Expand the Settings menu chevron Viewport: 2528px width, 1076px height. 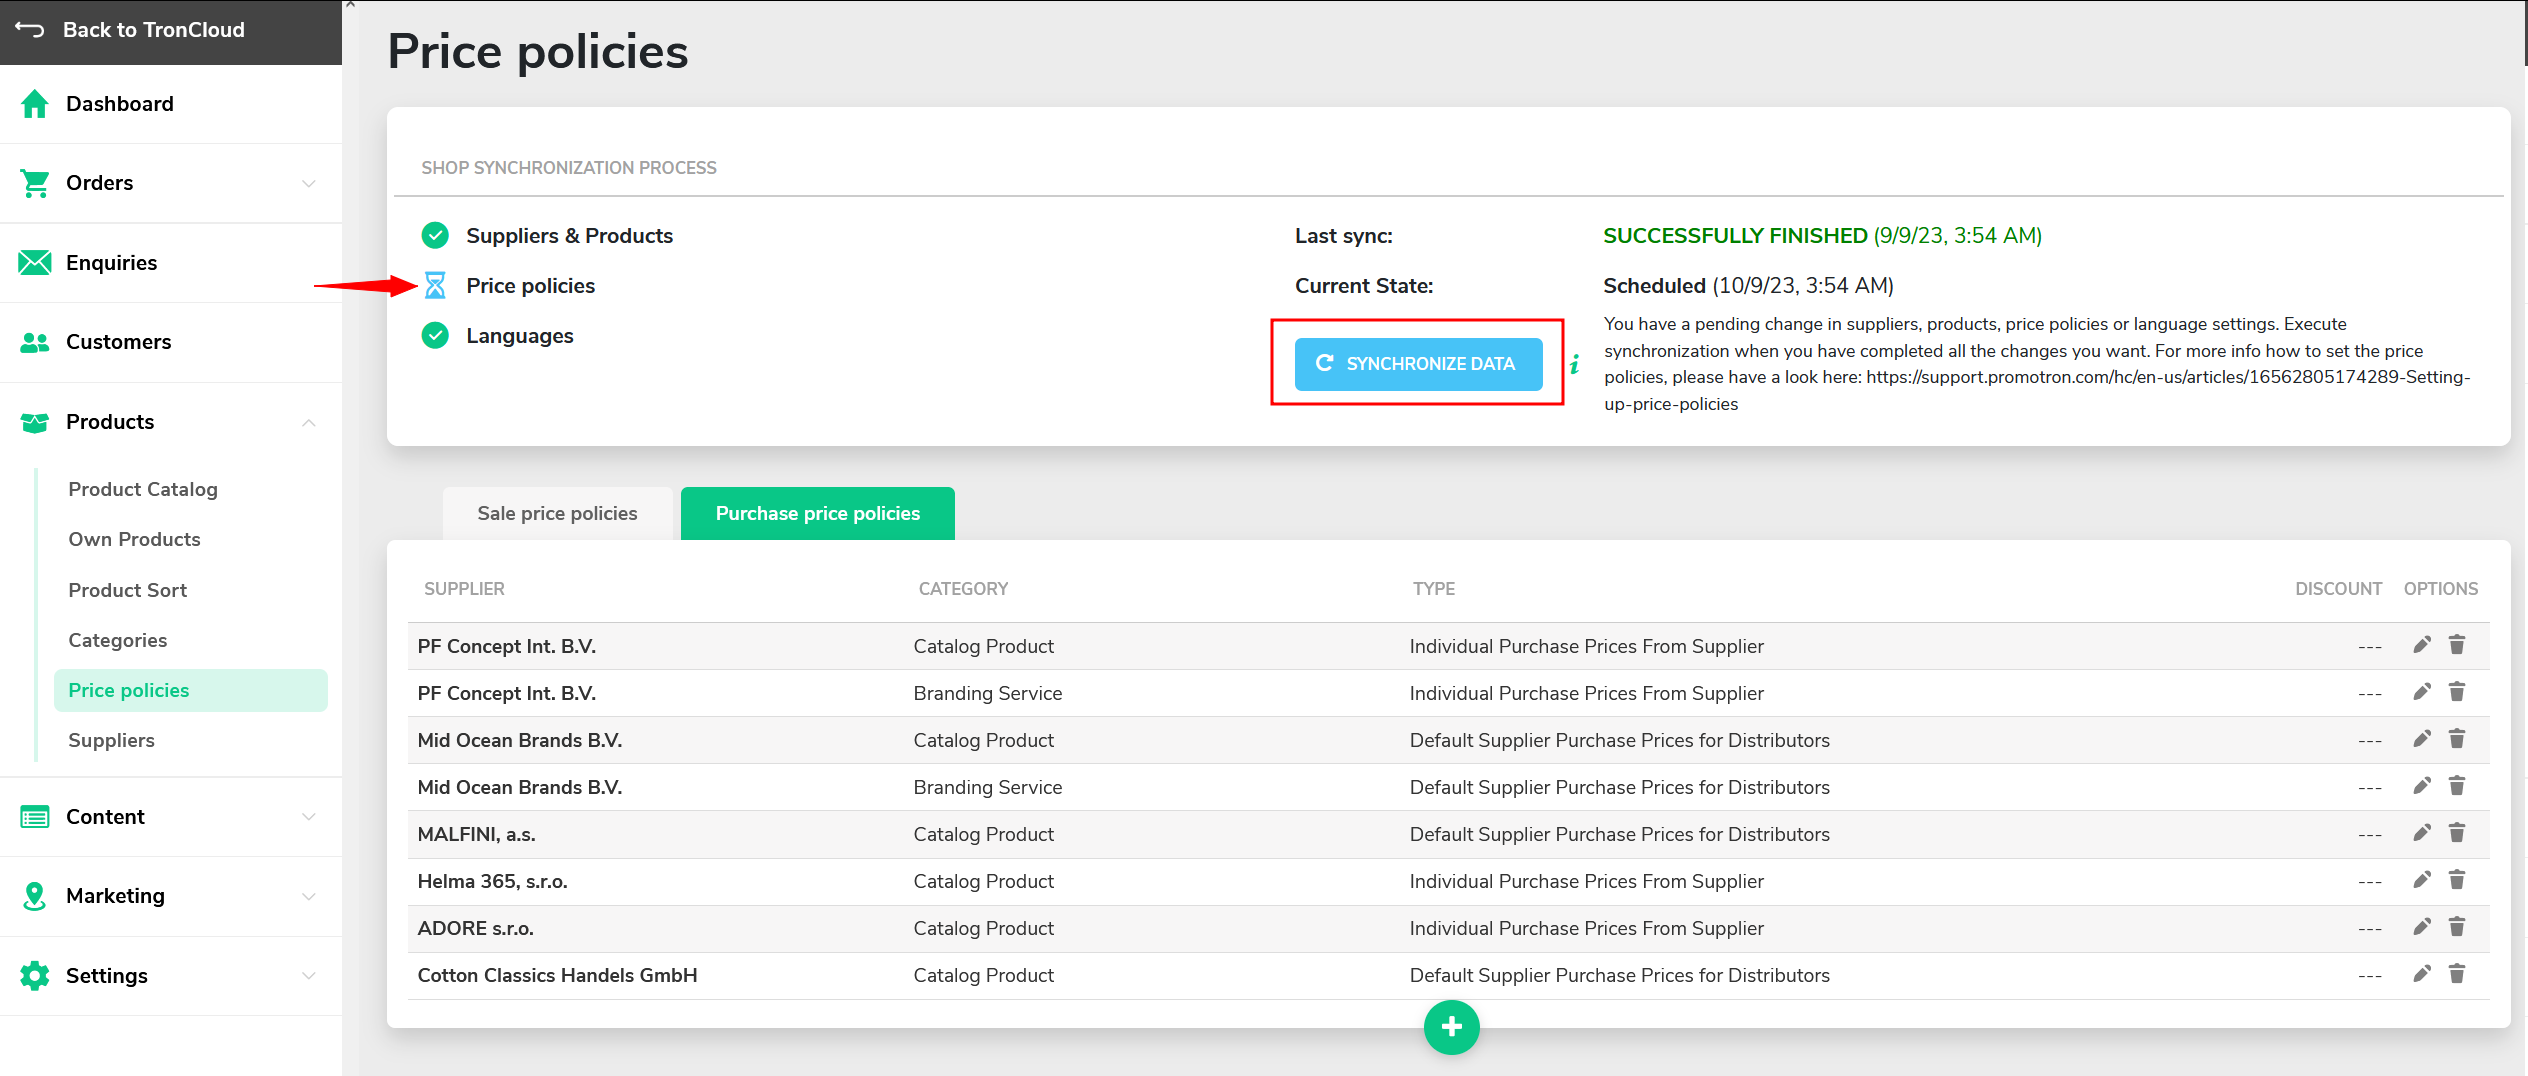pyautogui.click(x=309, y=976)
